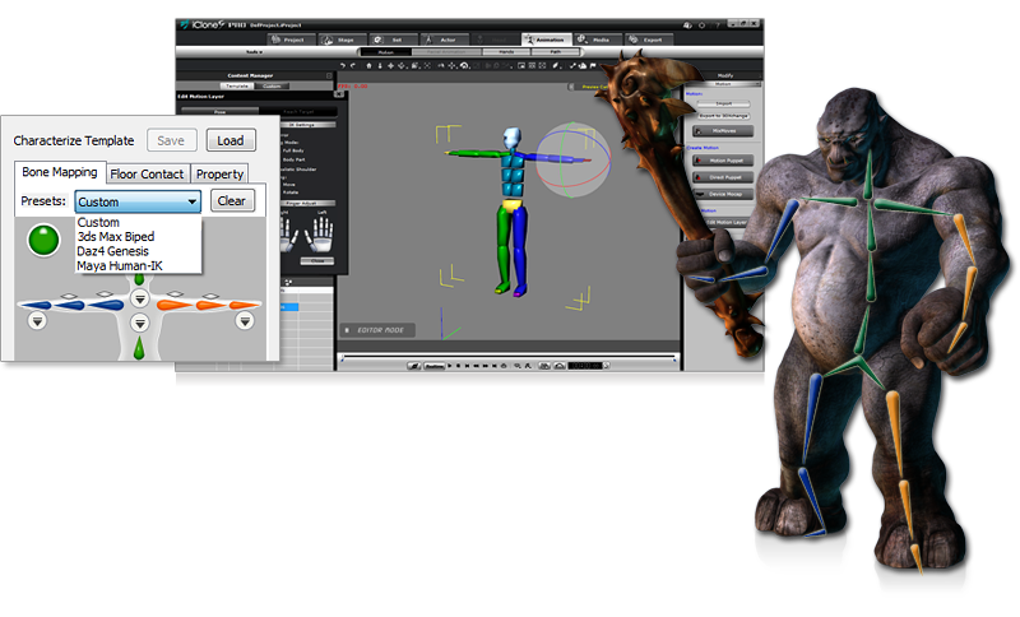1020x617 pixels.
Task: Click the help question mark icon
Action: pos(718,25)
